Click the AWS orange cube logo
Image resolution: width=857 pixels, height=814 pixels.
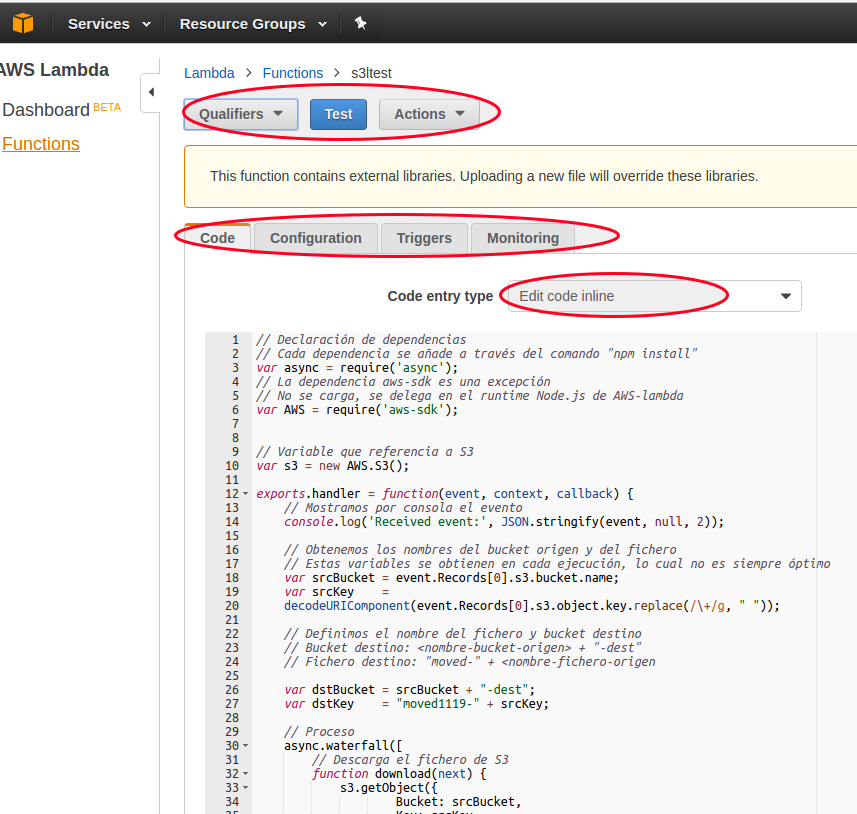point(23,24)
